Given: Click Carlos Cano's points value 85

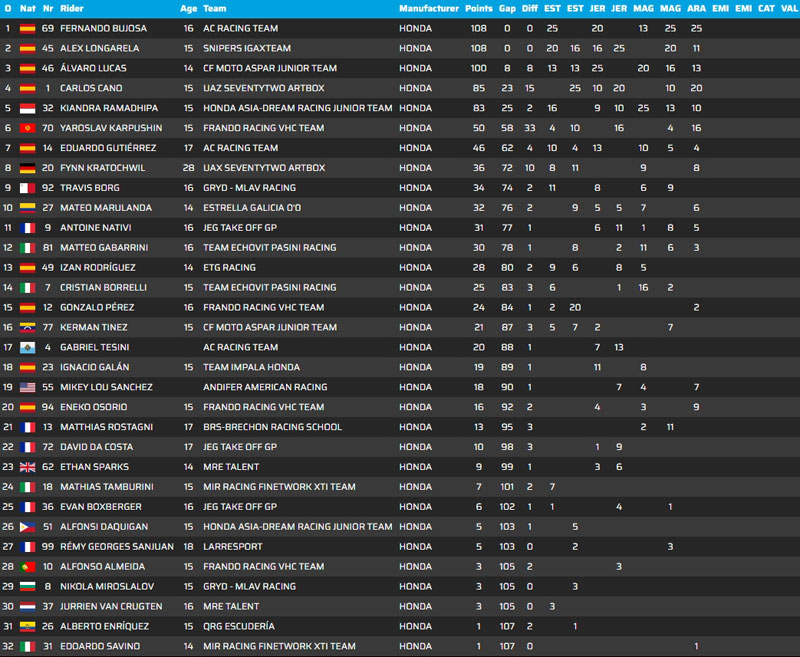Looking at the screenshot, I should tap(478, 88).
